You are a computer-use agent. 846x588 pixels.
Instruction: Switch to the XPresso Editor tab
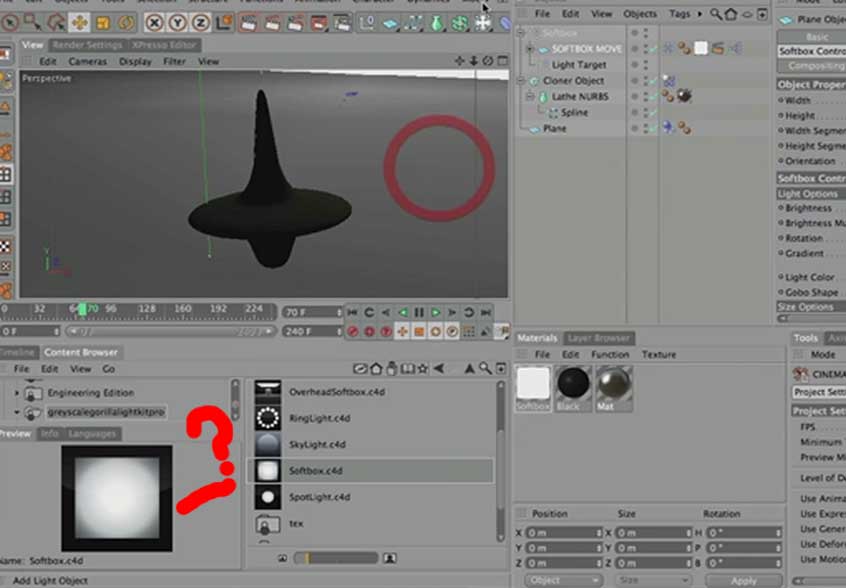pos(165,45)
